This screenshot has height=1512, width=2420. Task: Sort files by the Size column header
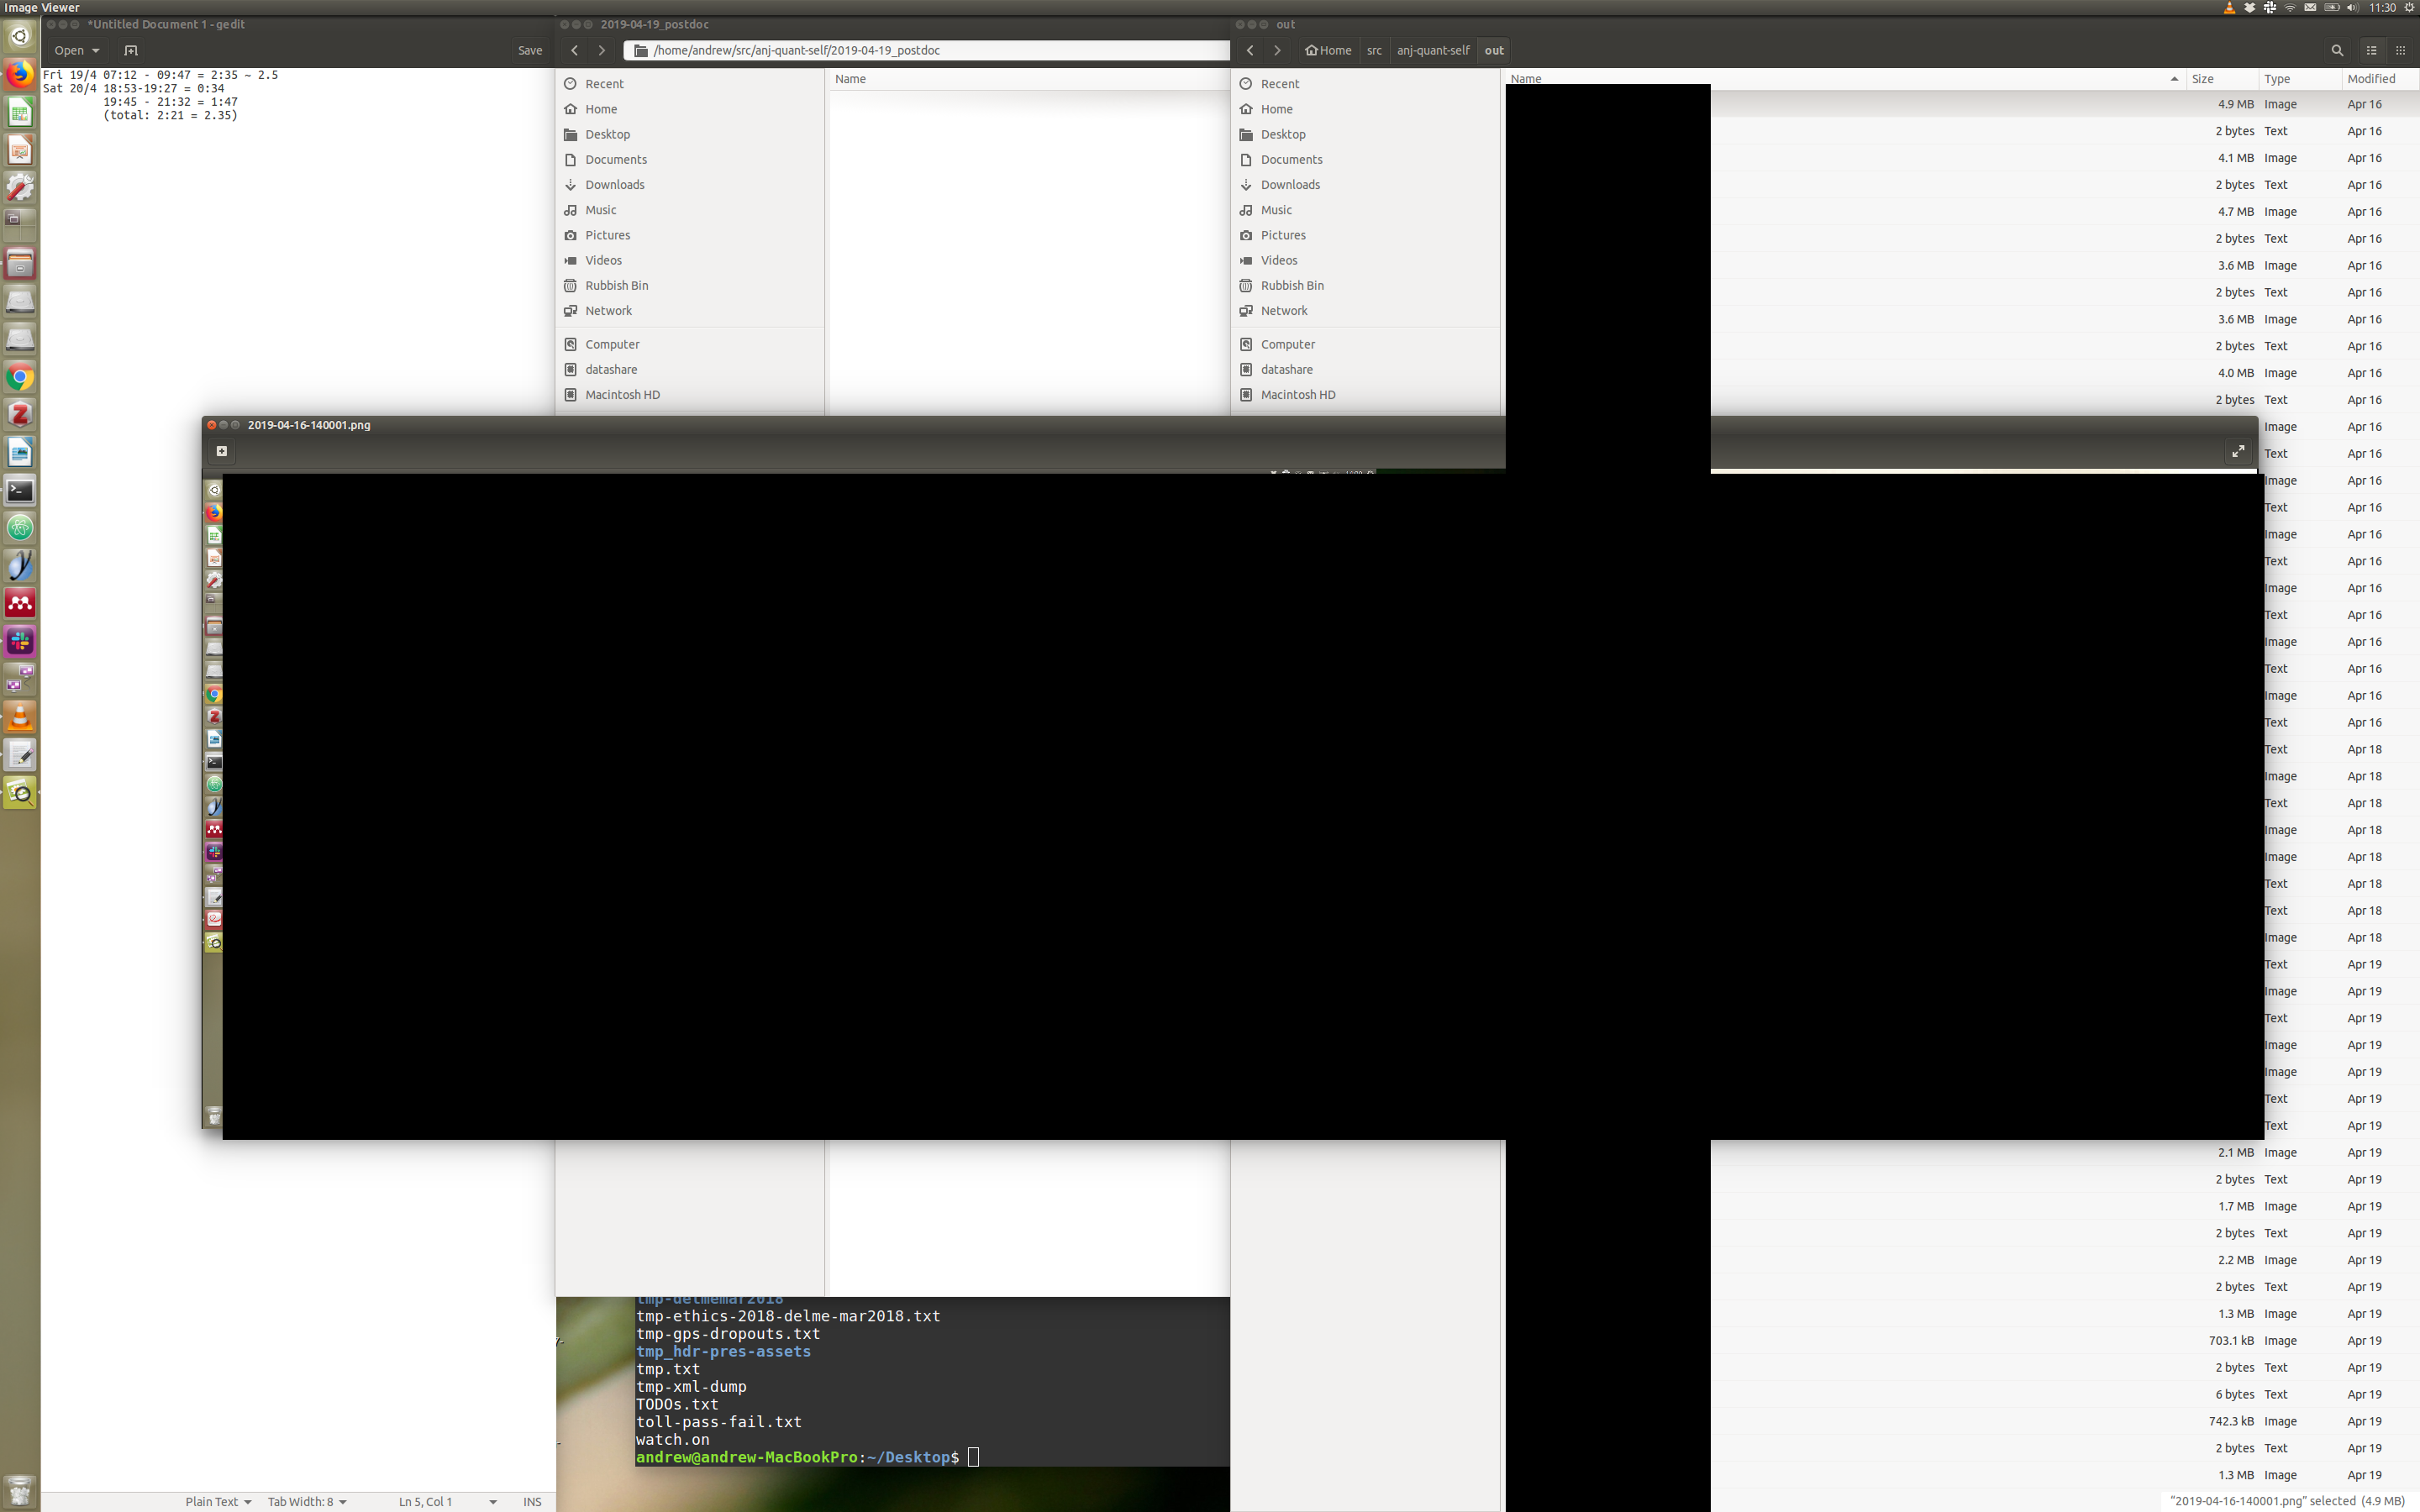[x=2202, y=79]
